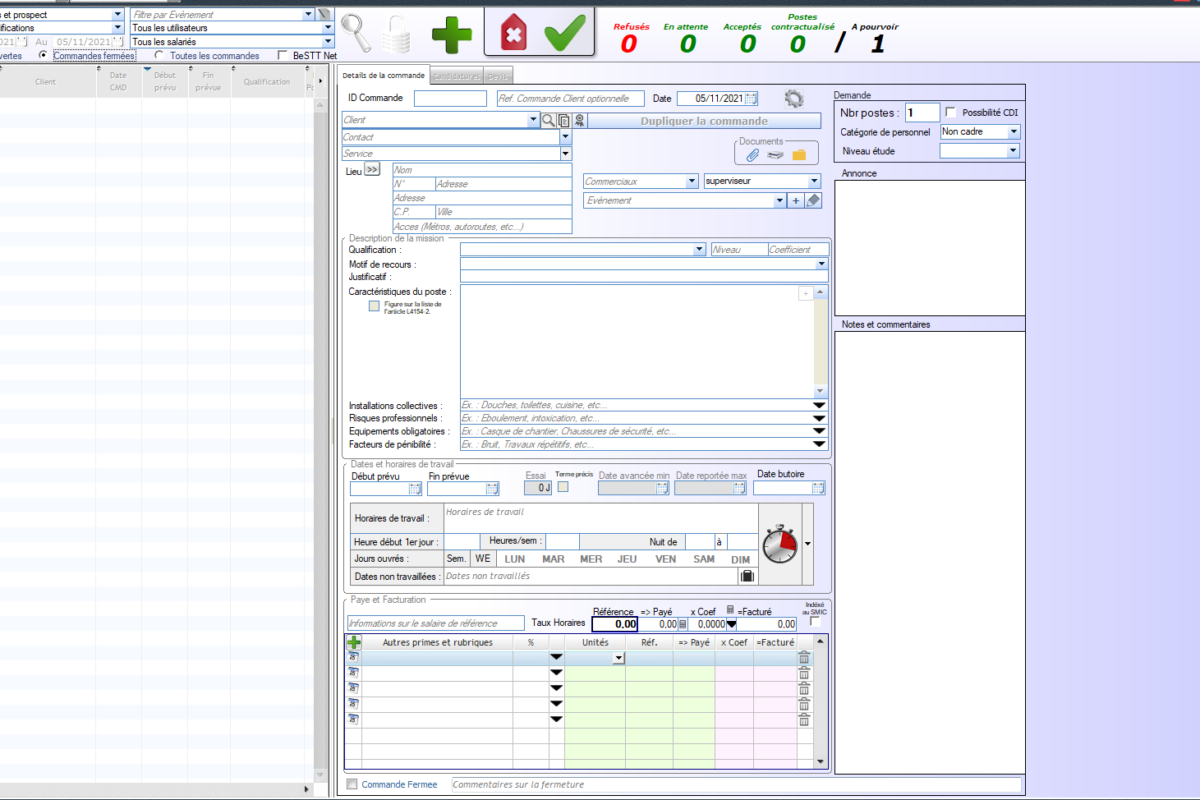Click the WE button in Jours ouvrés
The image size is (1200, 800).
point(482,559)
